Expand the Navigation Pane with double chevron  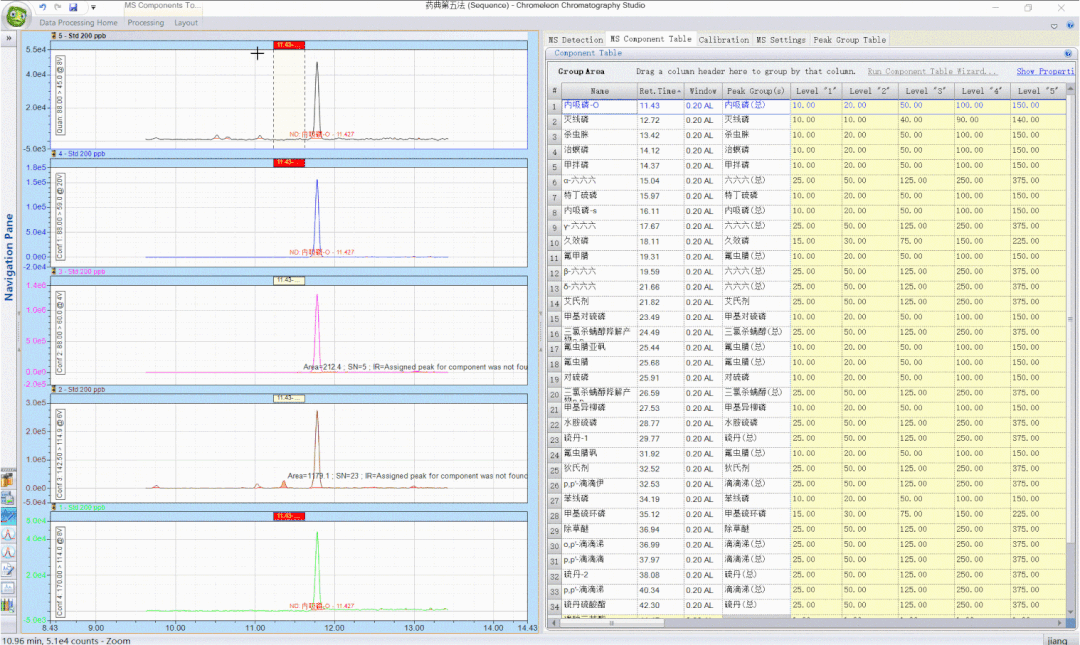[8, 39]
